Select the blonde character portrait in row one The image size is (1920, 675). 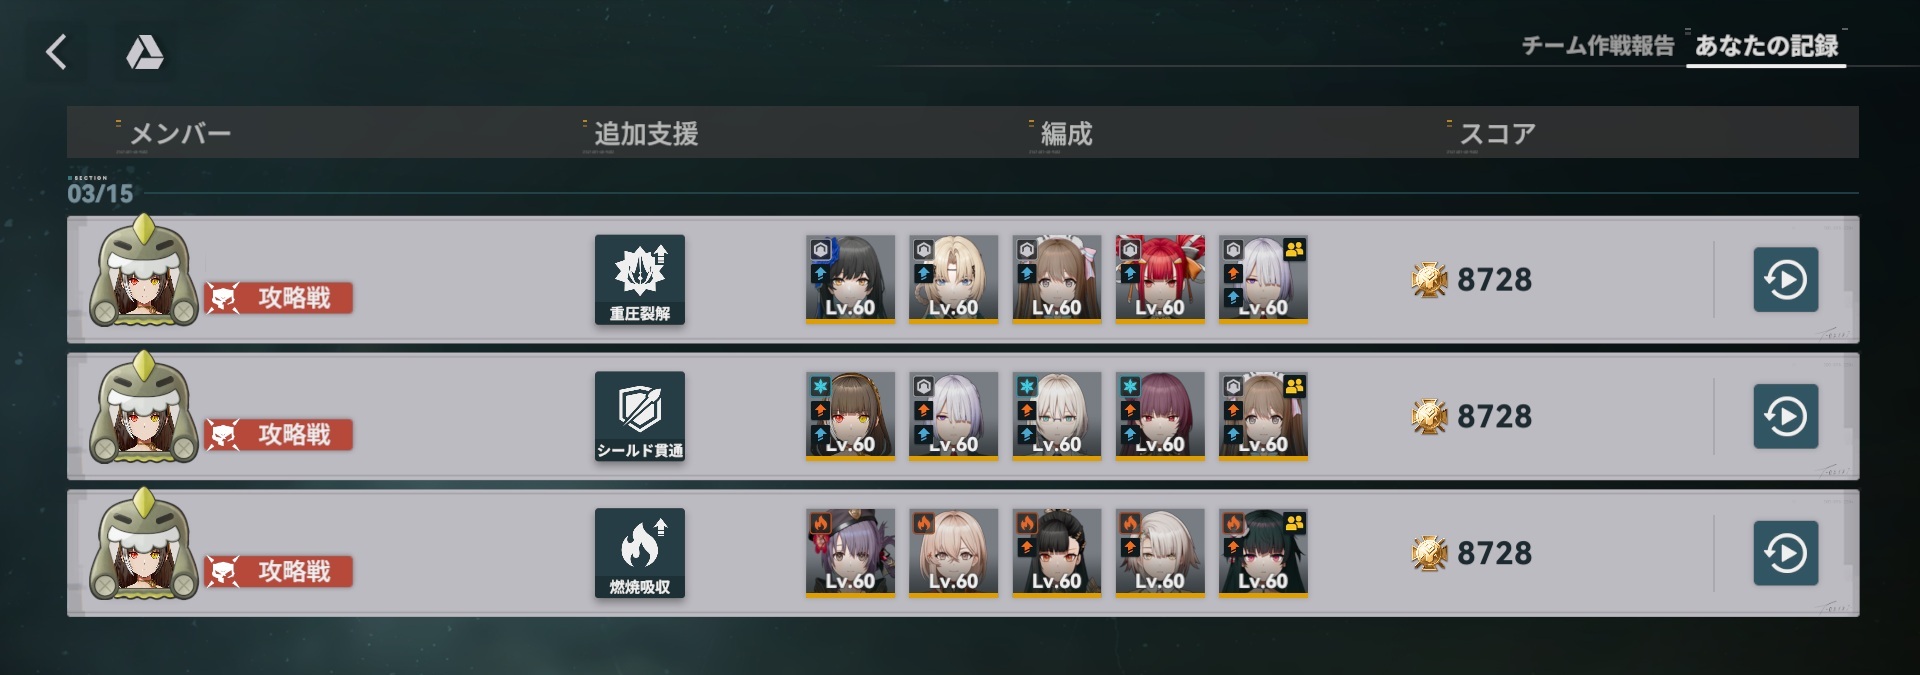tap(953, 280)
